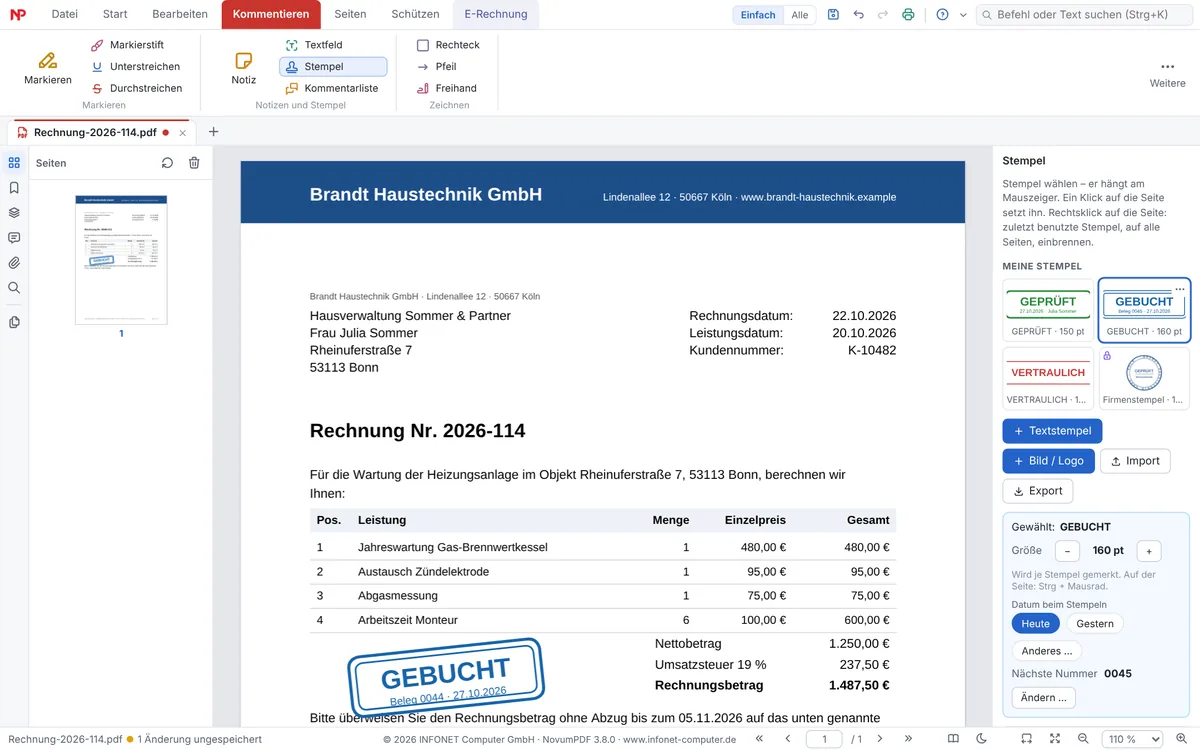
Task: Create a new Textstempel
Action: point(1052,431)
